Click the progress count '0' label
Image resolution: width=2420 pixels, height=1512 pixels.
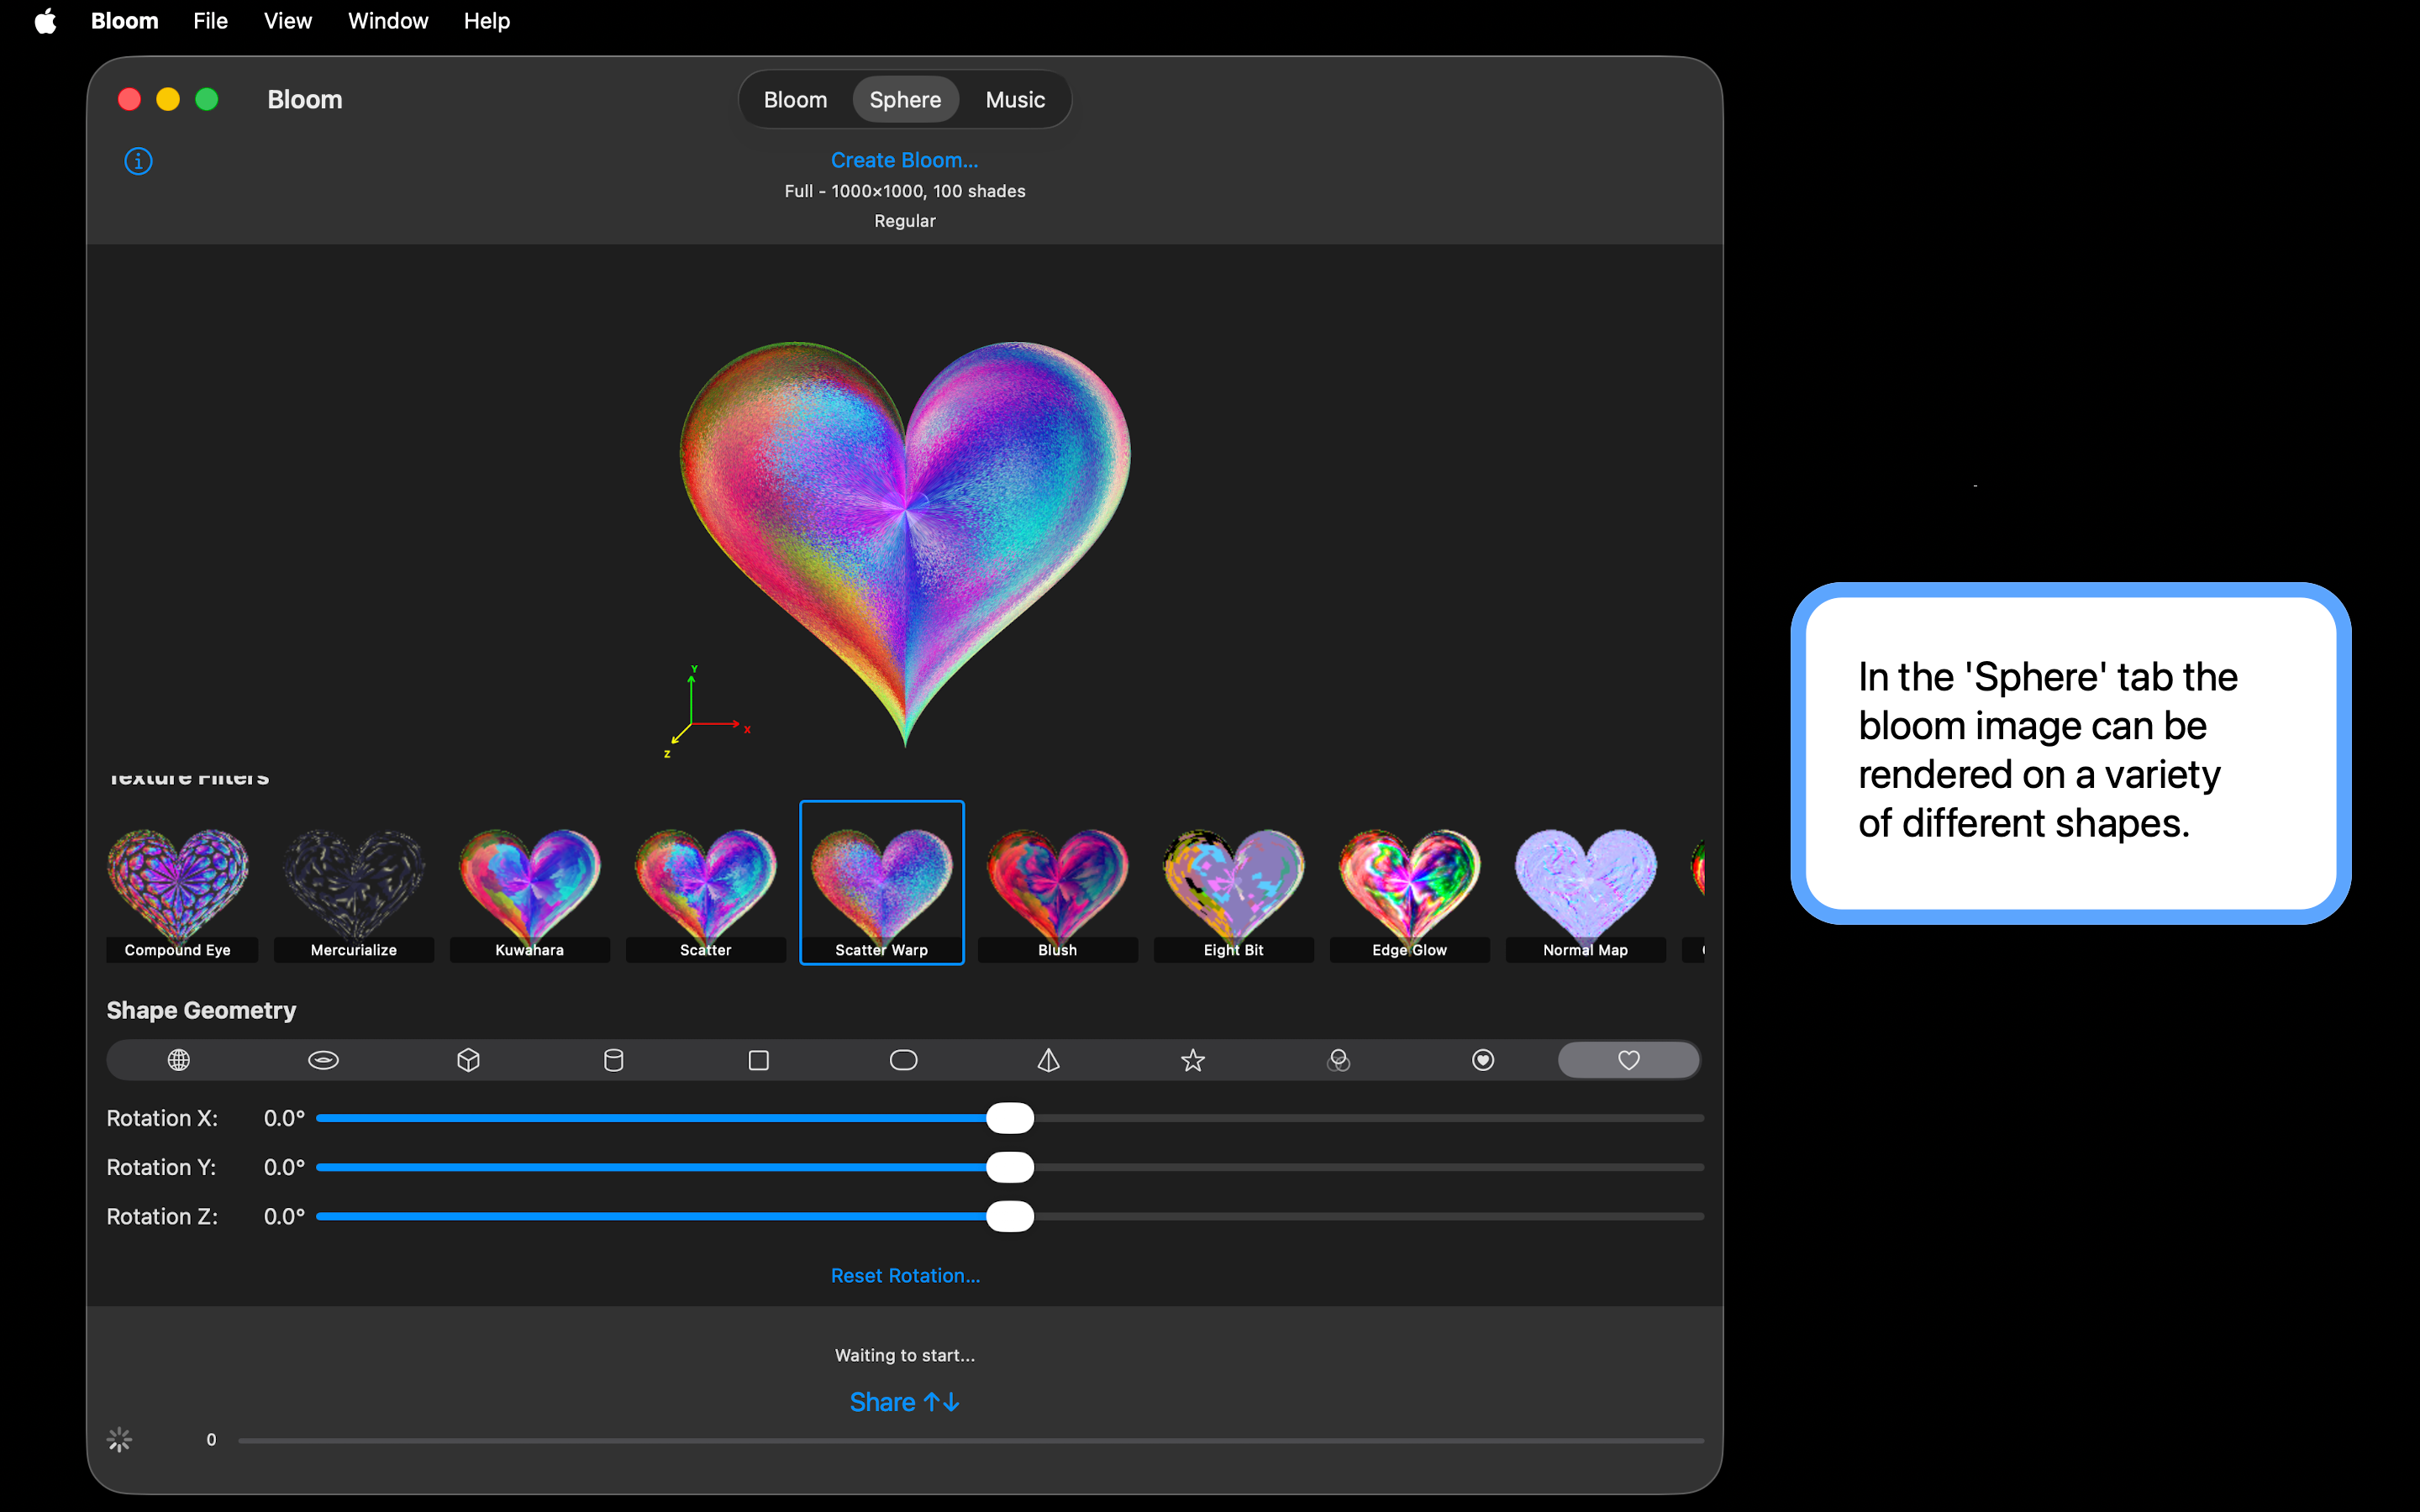click(211, 1440)
